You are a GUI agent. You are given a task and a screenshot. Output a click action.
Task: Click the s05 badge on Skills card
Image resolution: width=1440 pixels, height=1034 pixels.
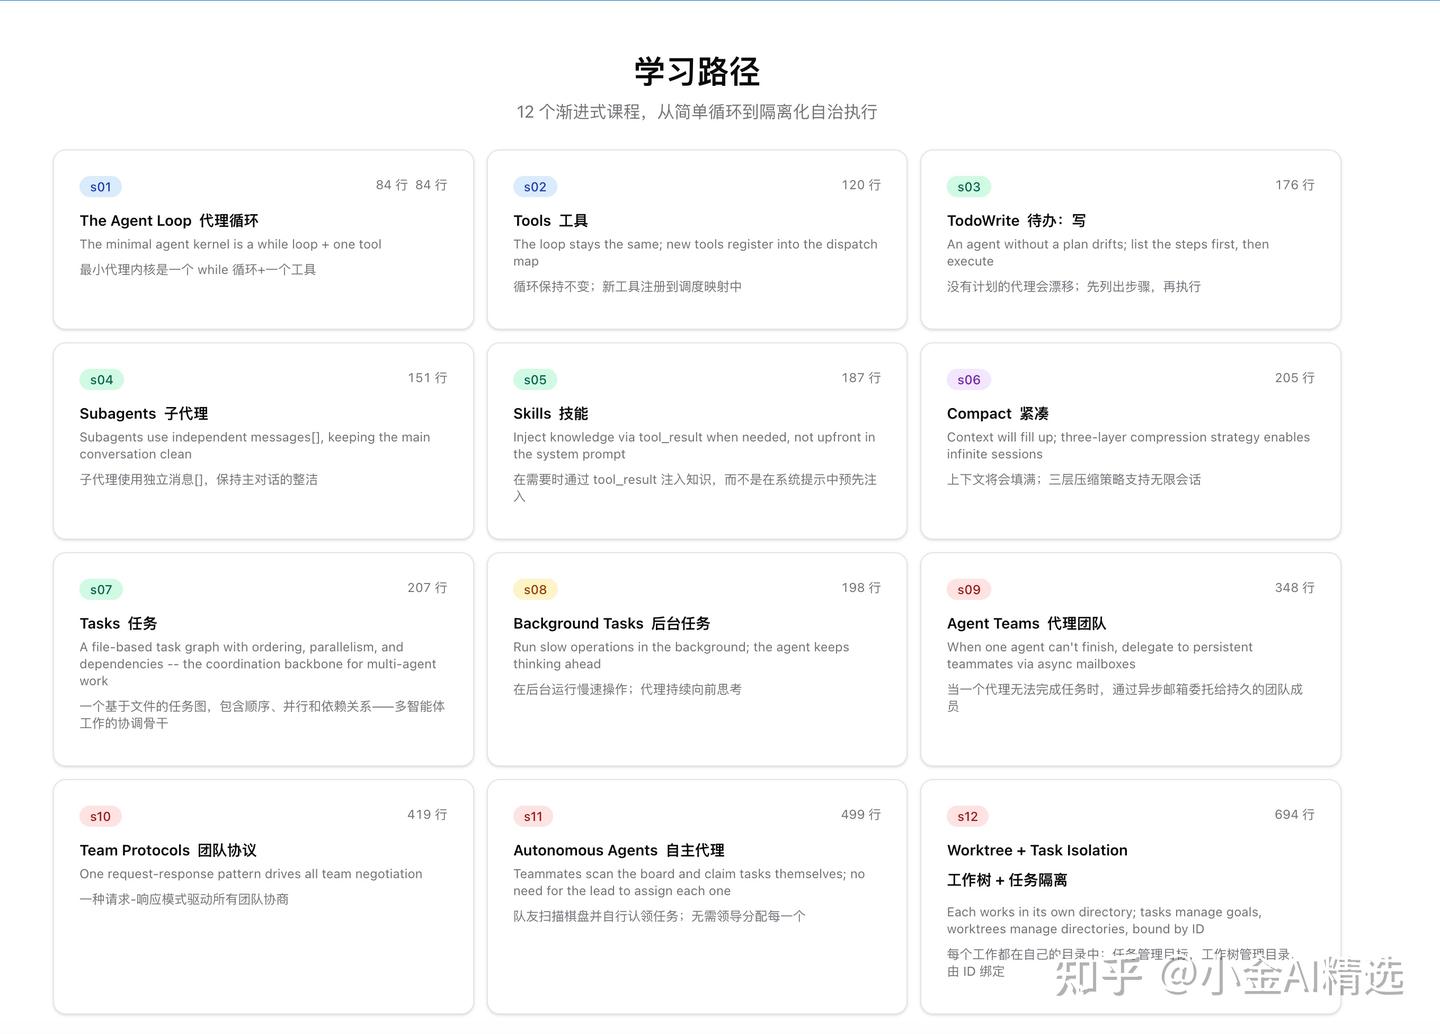click(534, 379)
